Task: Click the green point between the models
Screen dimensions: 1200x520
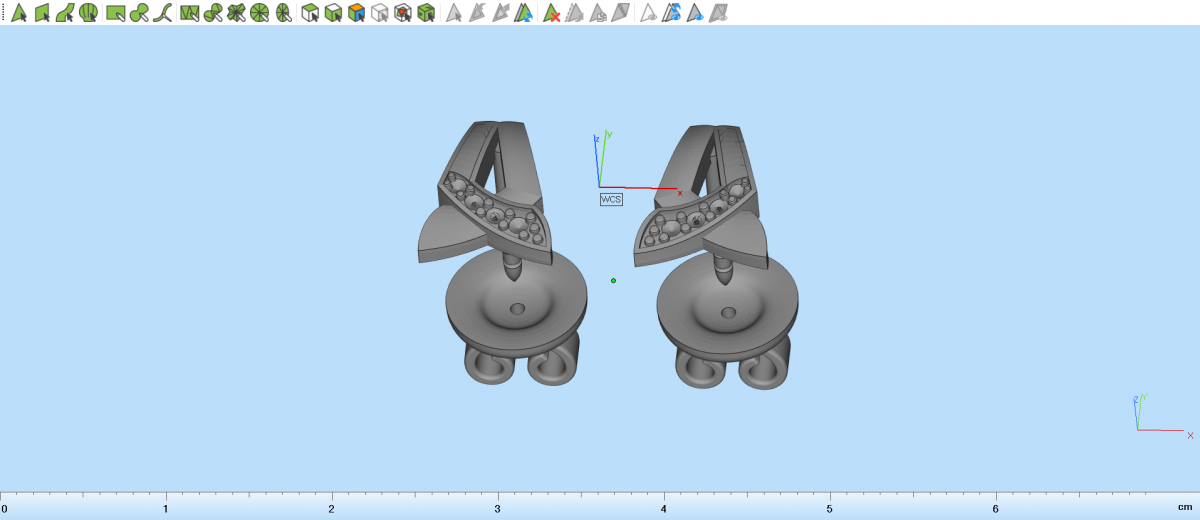Action: [x=613, y=280]
